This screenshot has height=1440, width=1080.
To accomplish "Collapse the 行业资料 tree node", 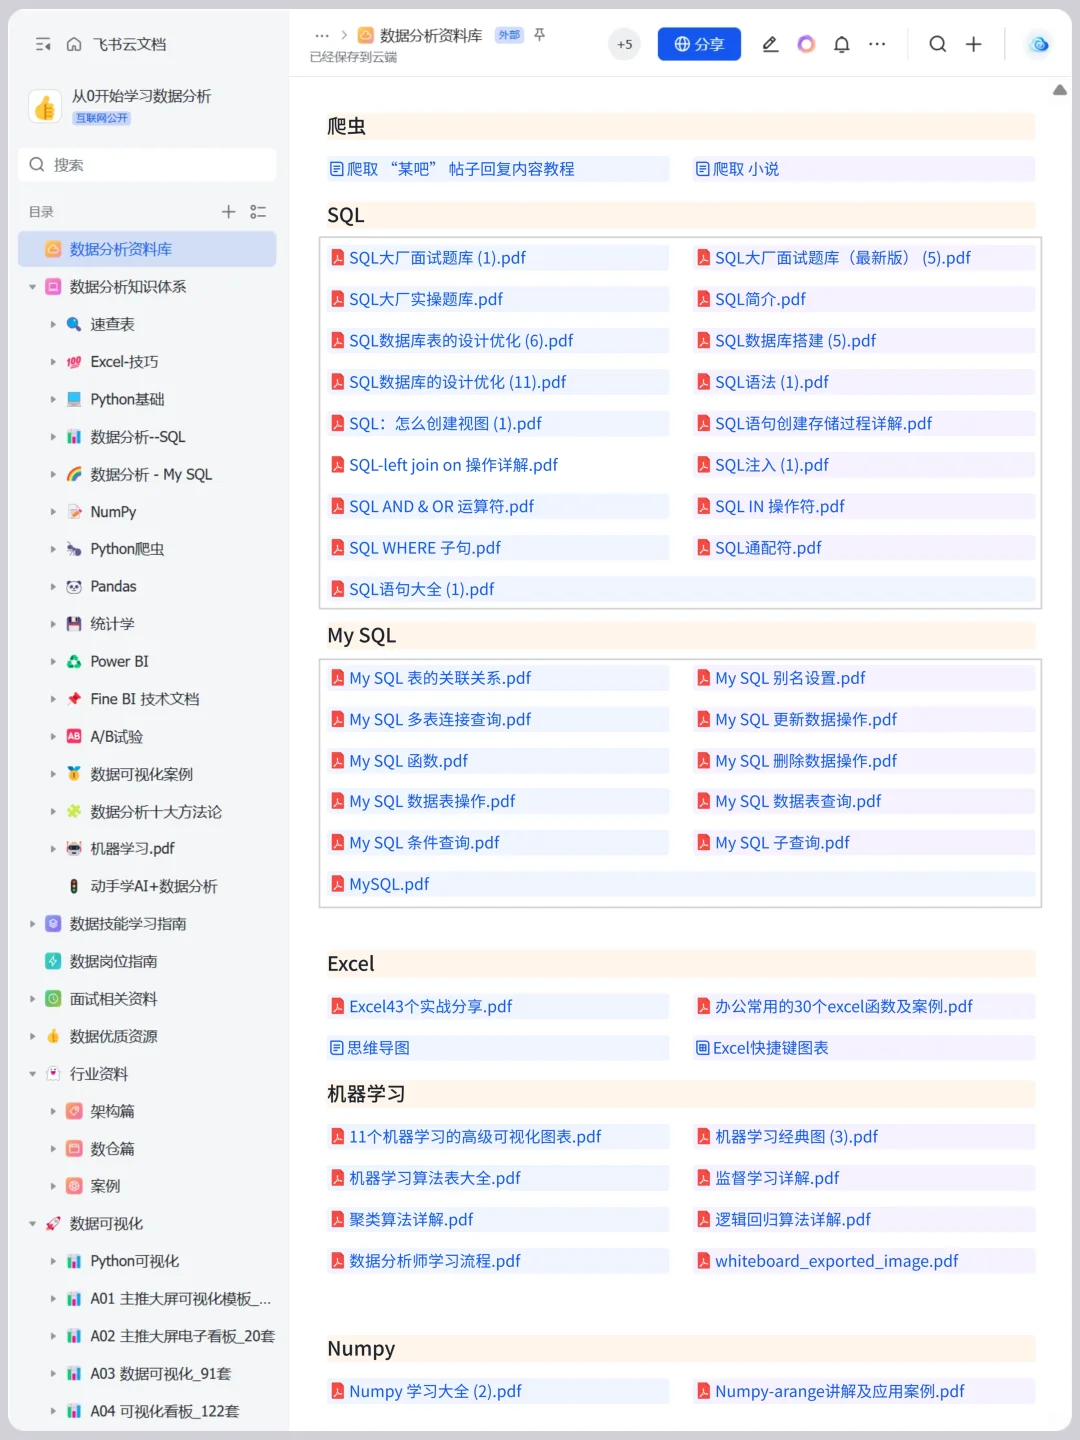I will [x=32, y=1074].
